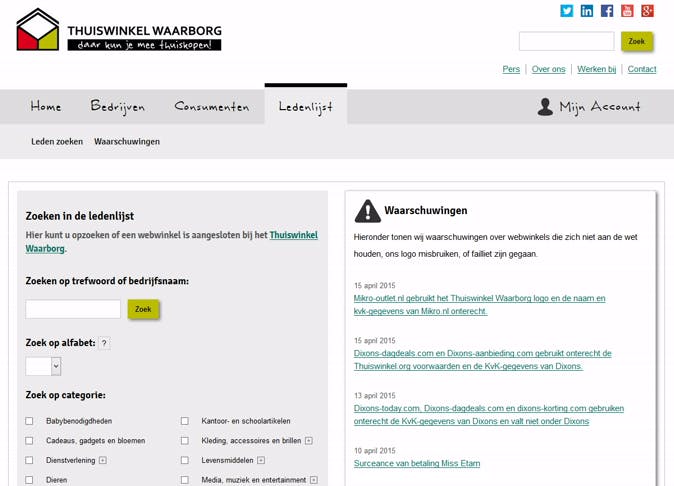Select the Waarschuwingen submenu item

(127, 141)
